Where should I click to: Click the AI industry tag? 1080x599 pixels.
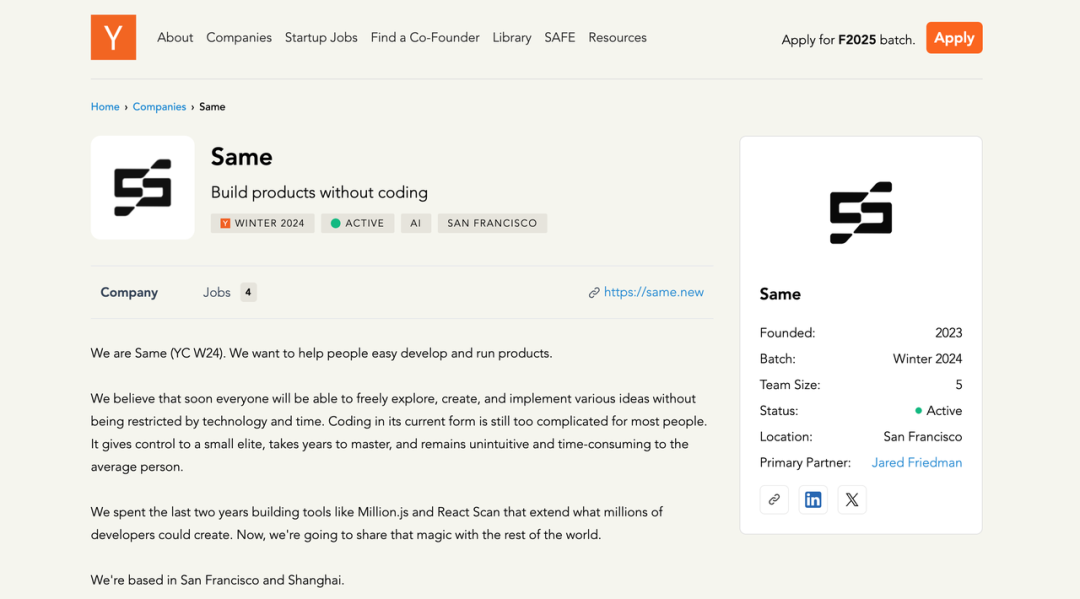click(x=416, y=223)
